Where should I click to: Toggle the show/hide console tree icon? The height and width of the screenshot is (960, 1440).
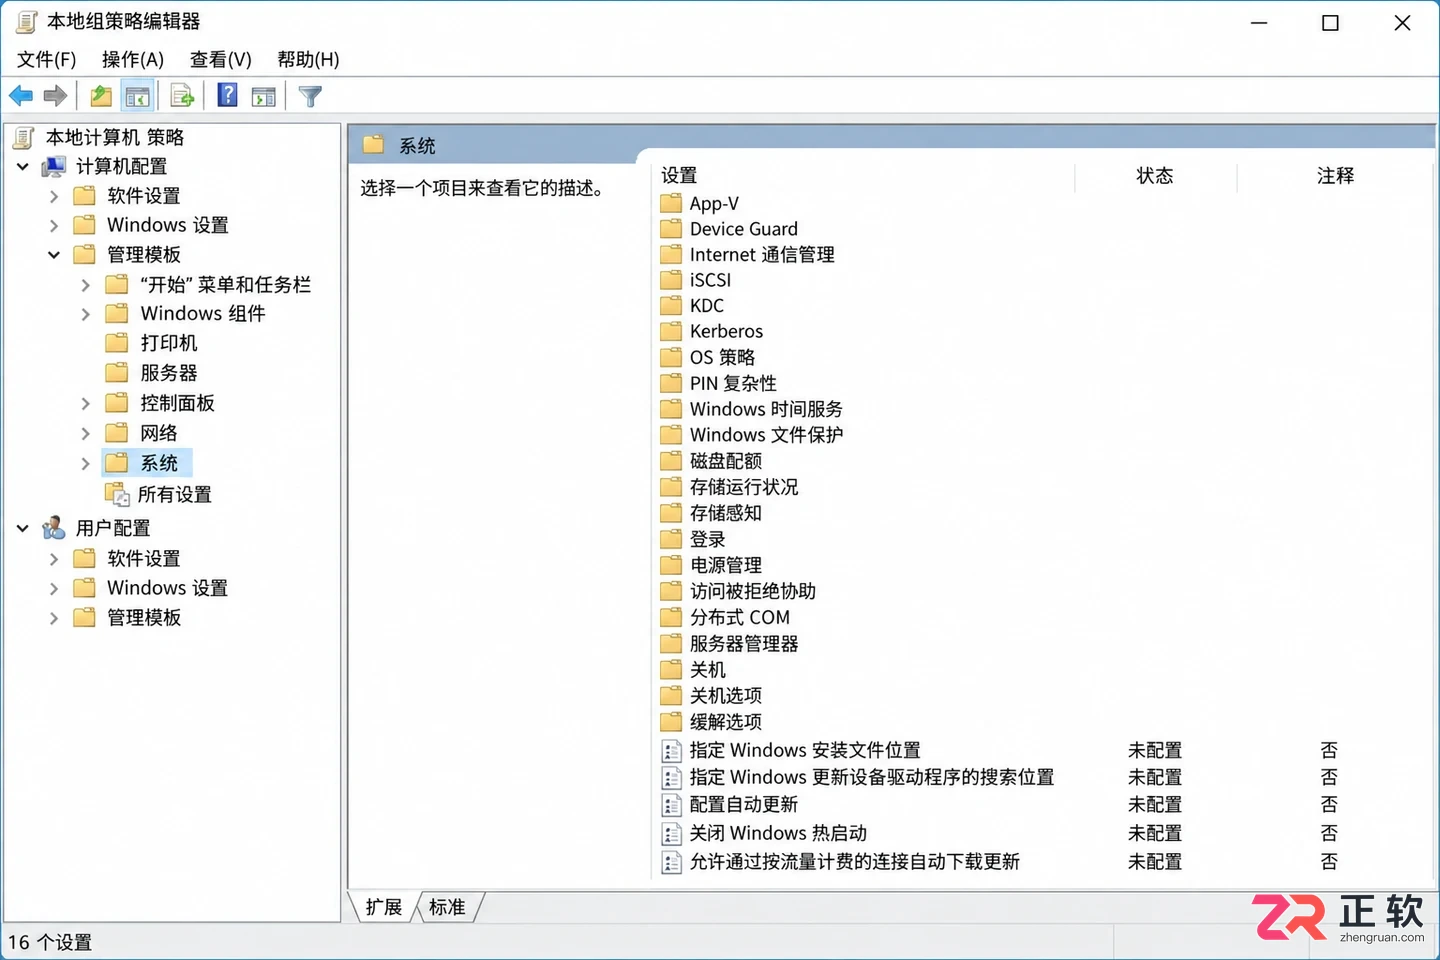(137, 96)
